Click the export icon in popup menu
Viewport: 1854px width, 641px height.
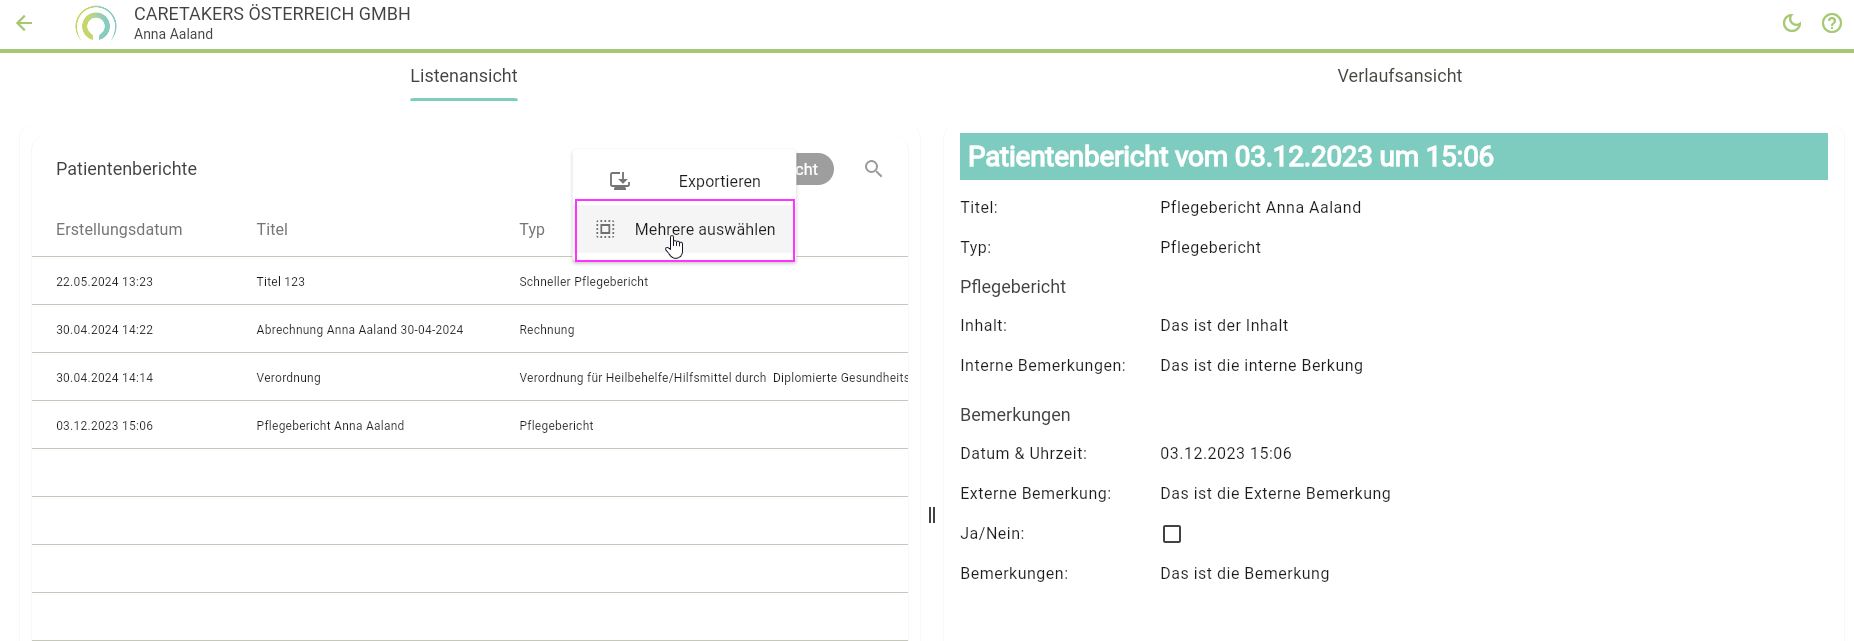(620, 181)
